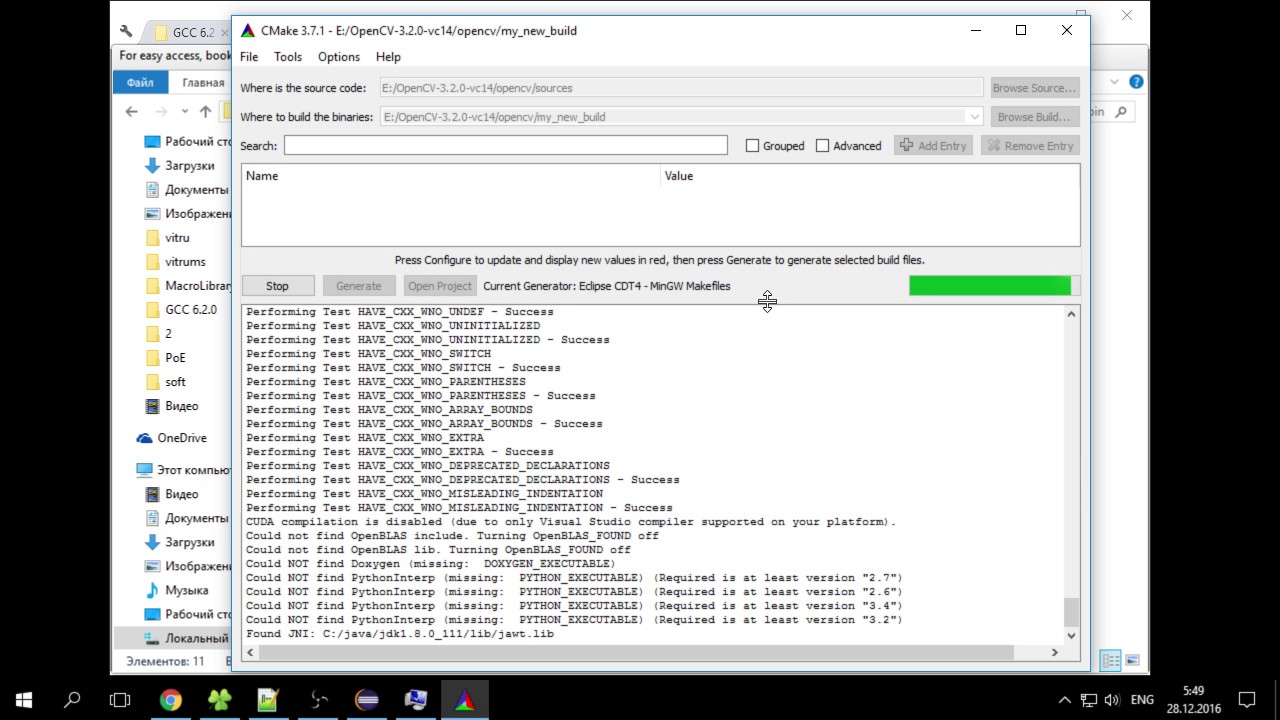Viewport: 1280px width, 720px height.
Task: Click the Search input field
Action: pos(505,146)
